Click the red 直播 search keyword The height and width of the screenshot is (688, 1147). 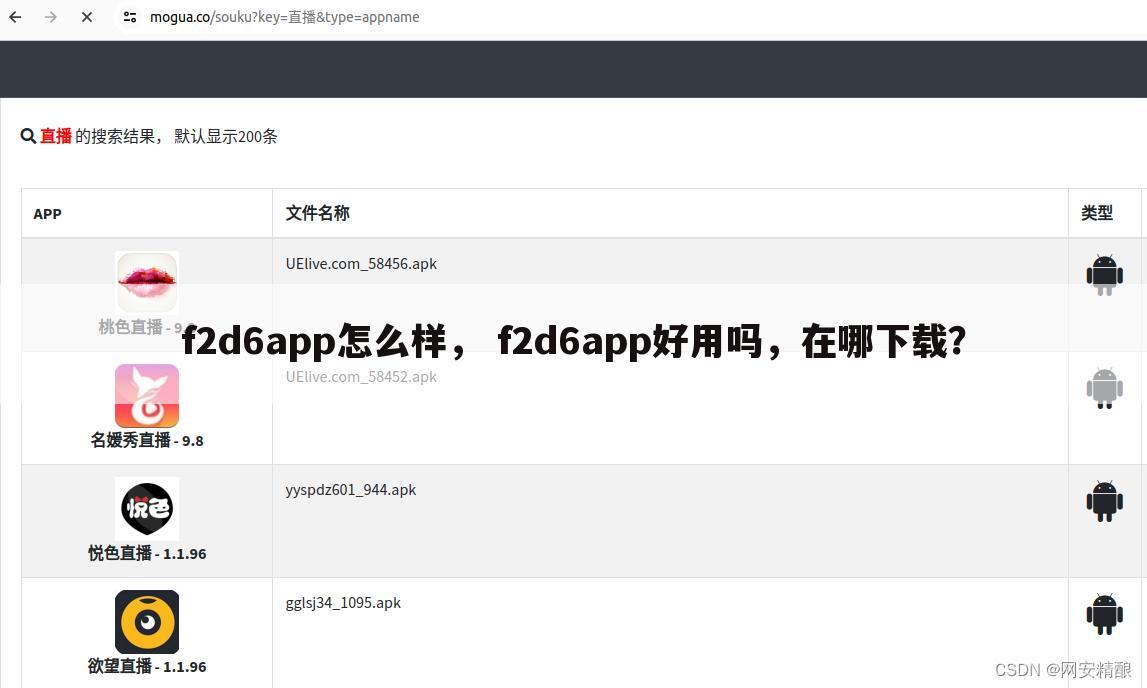click(56, 136)
